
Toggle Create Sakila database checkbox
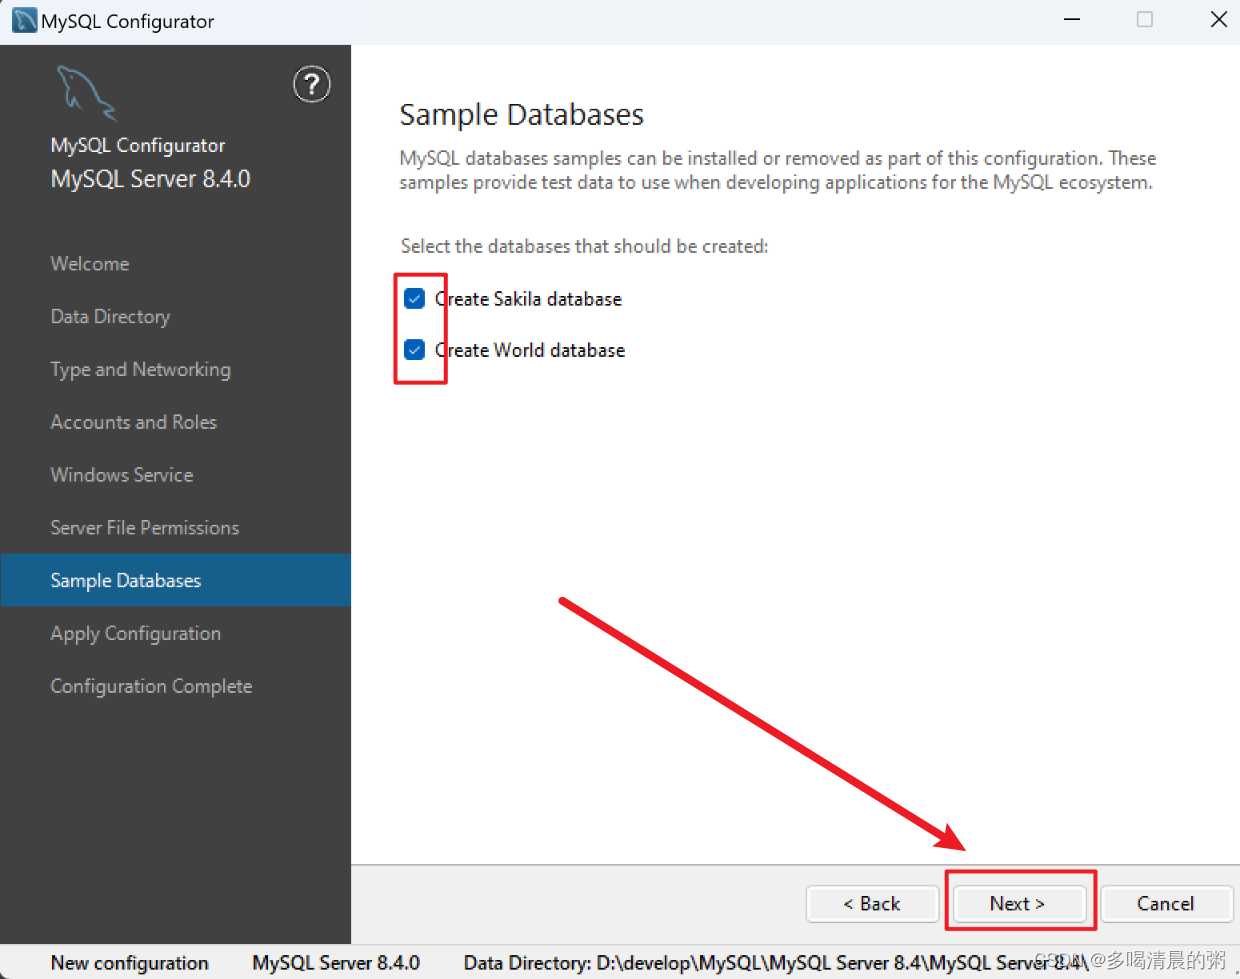click(x=415, y=298)
